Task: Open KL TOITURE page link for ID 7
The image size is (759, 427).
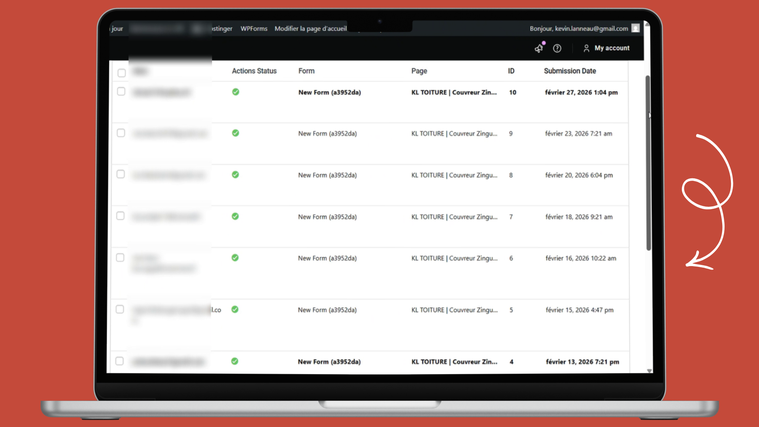Action: pyautogui.click(x=454, y=217)
